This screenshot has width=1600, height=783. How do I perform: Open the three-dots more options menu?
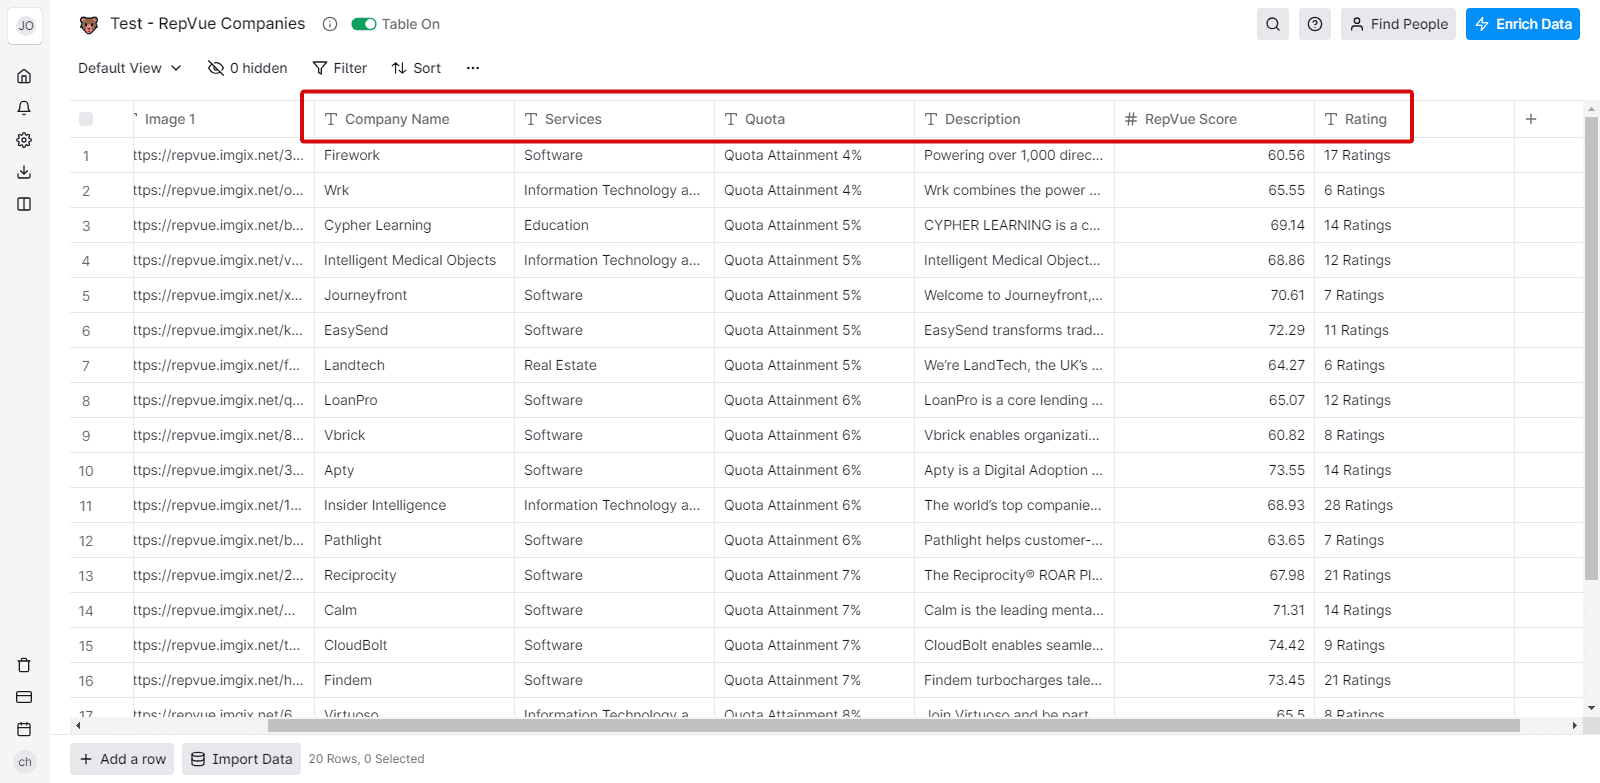pos(473,68)
